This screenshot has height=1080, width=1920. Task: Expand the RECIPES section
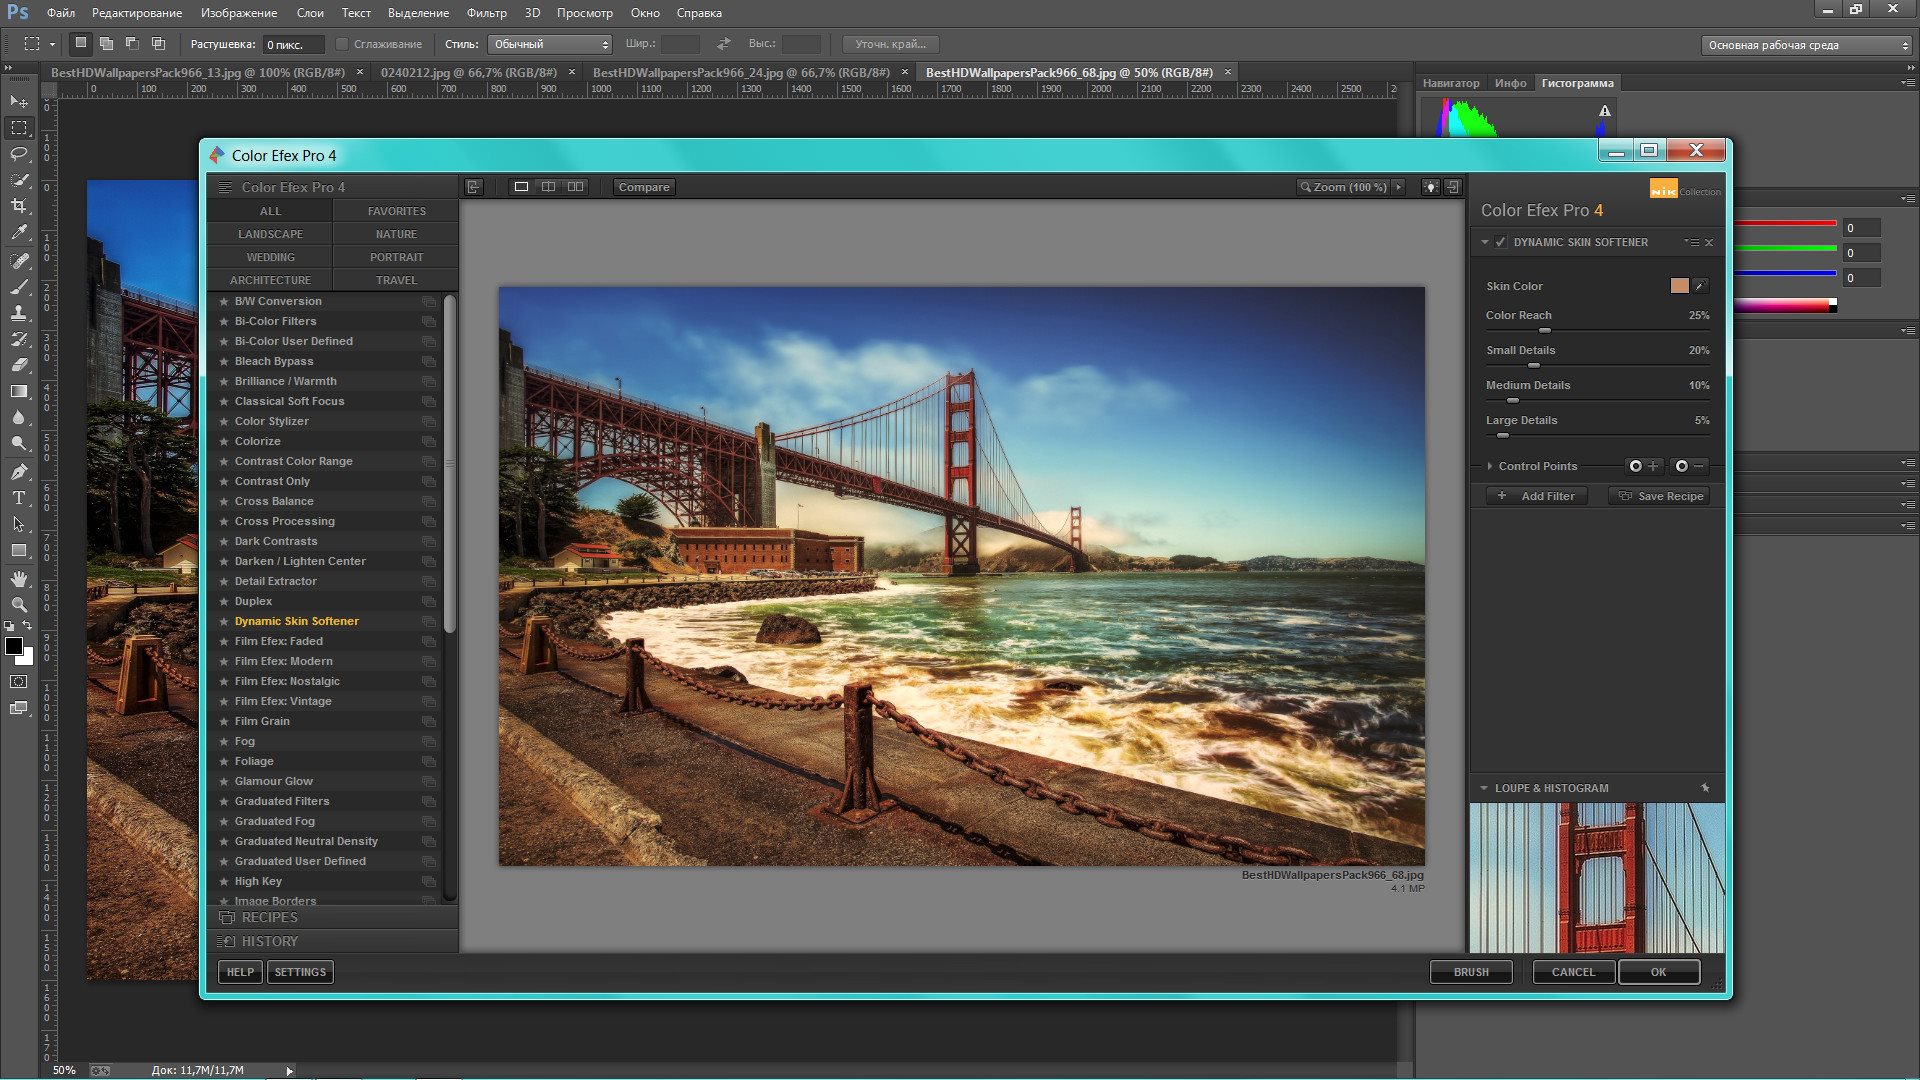click(x=269, y=916)
